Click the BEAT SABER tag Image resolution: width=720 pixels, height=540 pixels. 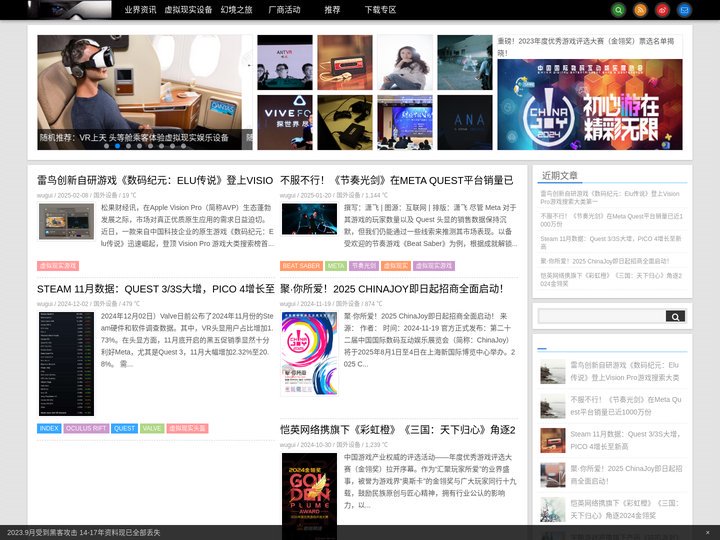click(x=301, y=266)
